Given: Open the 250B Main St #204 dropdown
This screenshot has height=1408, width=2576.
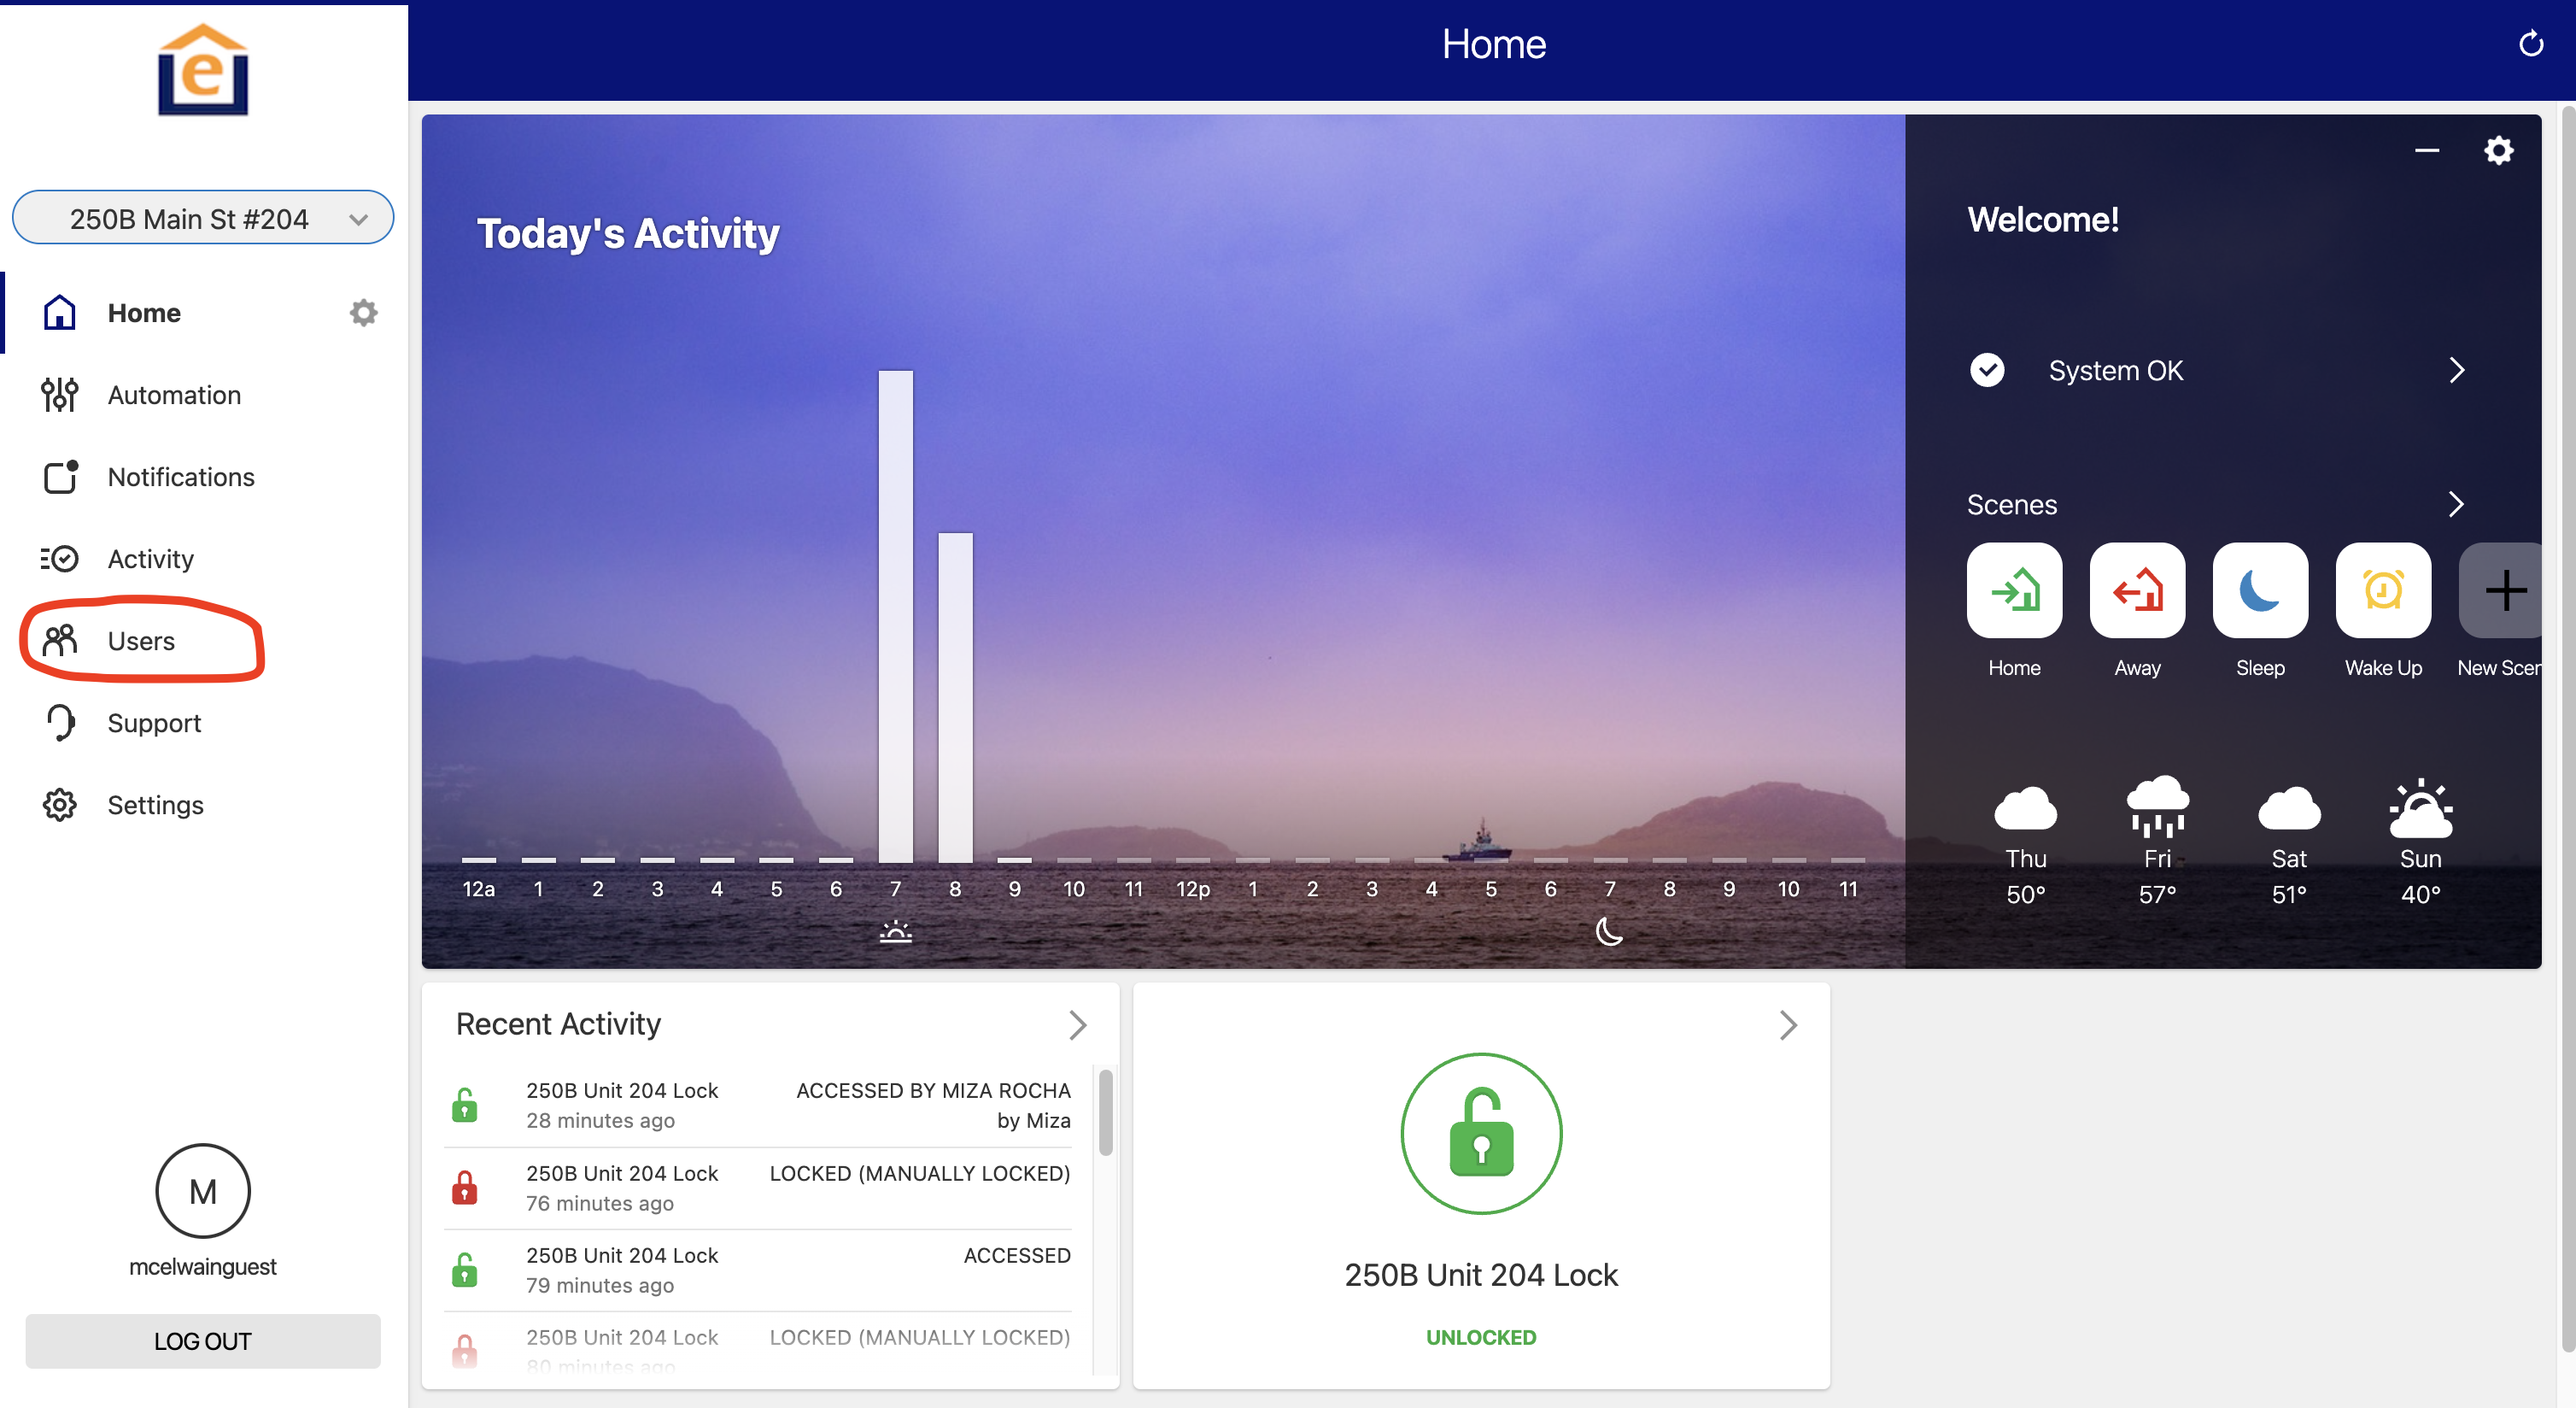Looking at the screenshot, I should click(203, 218).
